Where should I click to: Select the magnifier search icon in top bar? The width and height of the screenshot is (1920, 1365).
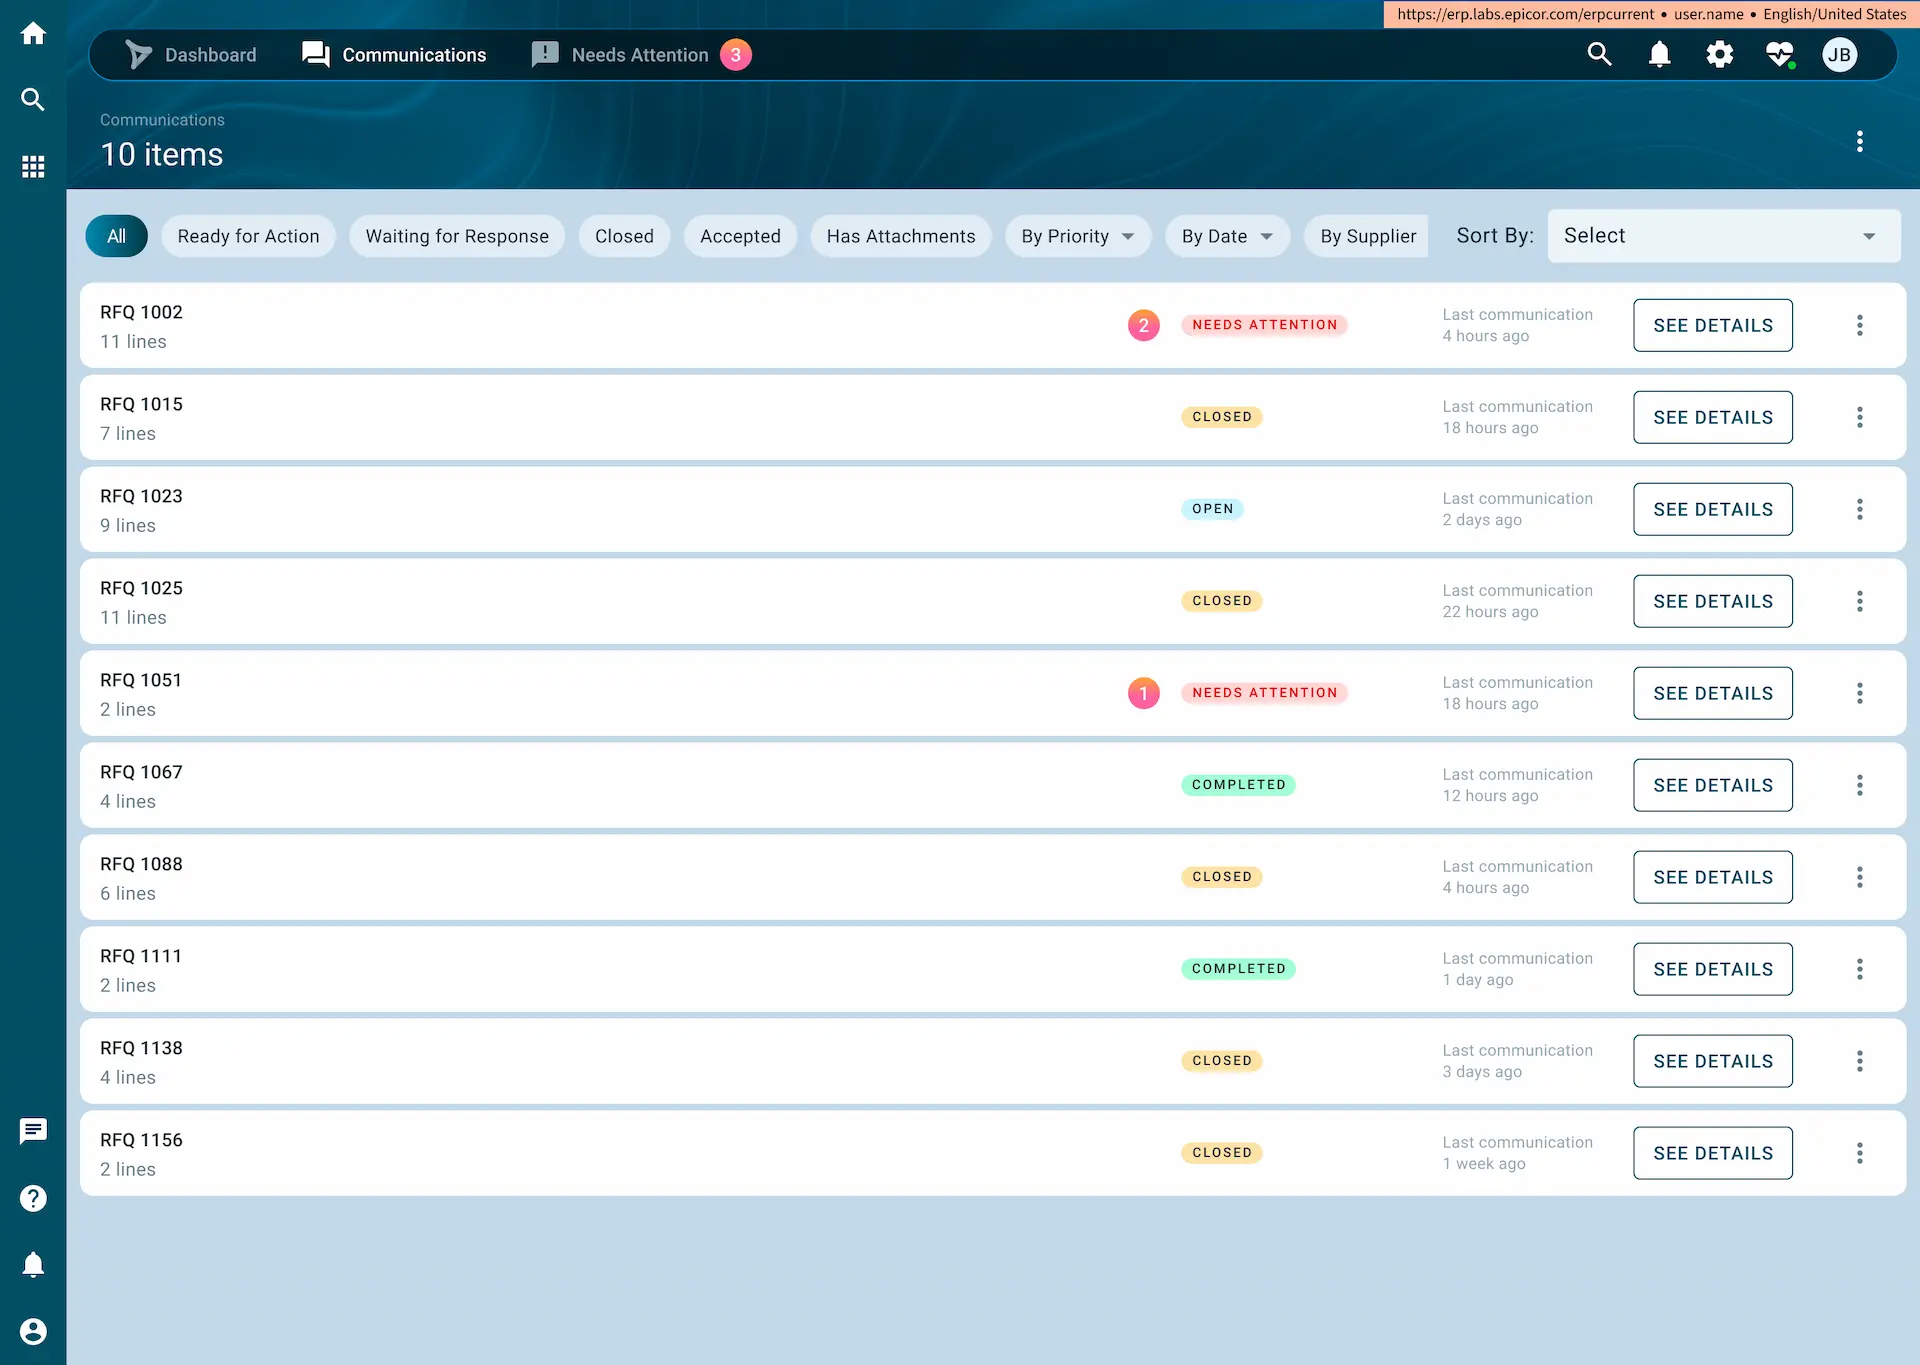tap(1600, 55)
